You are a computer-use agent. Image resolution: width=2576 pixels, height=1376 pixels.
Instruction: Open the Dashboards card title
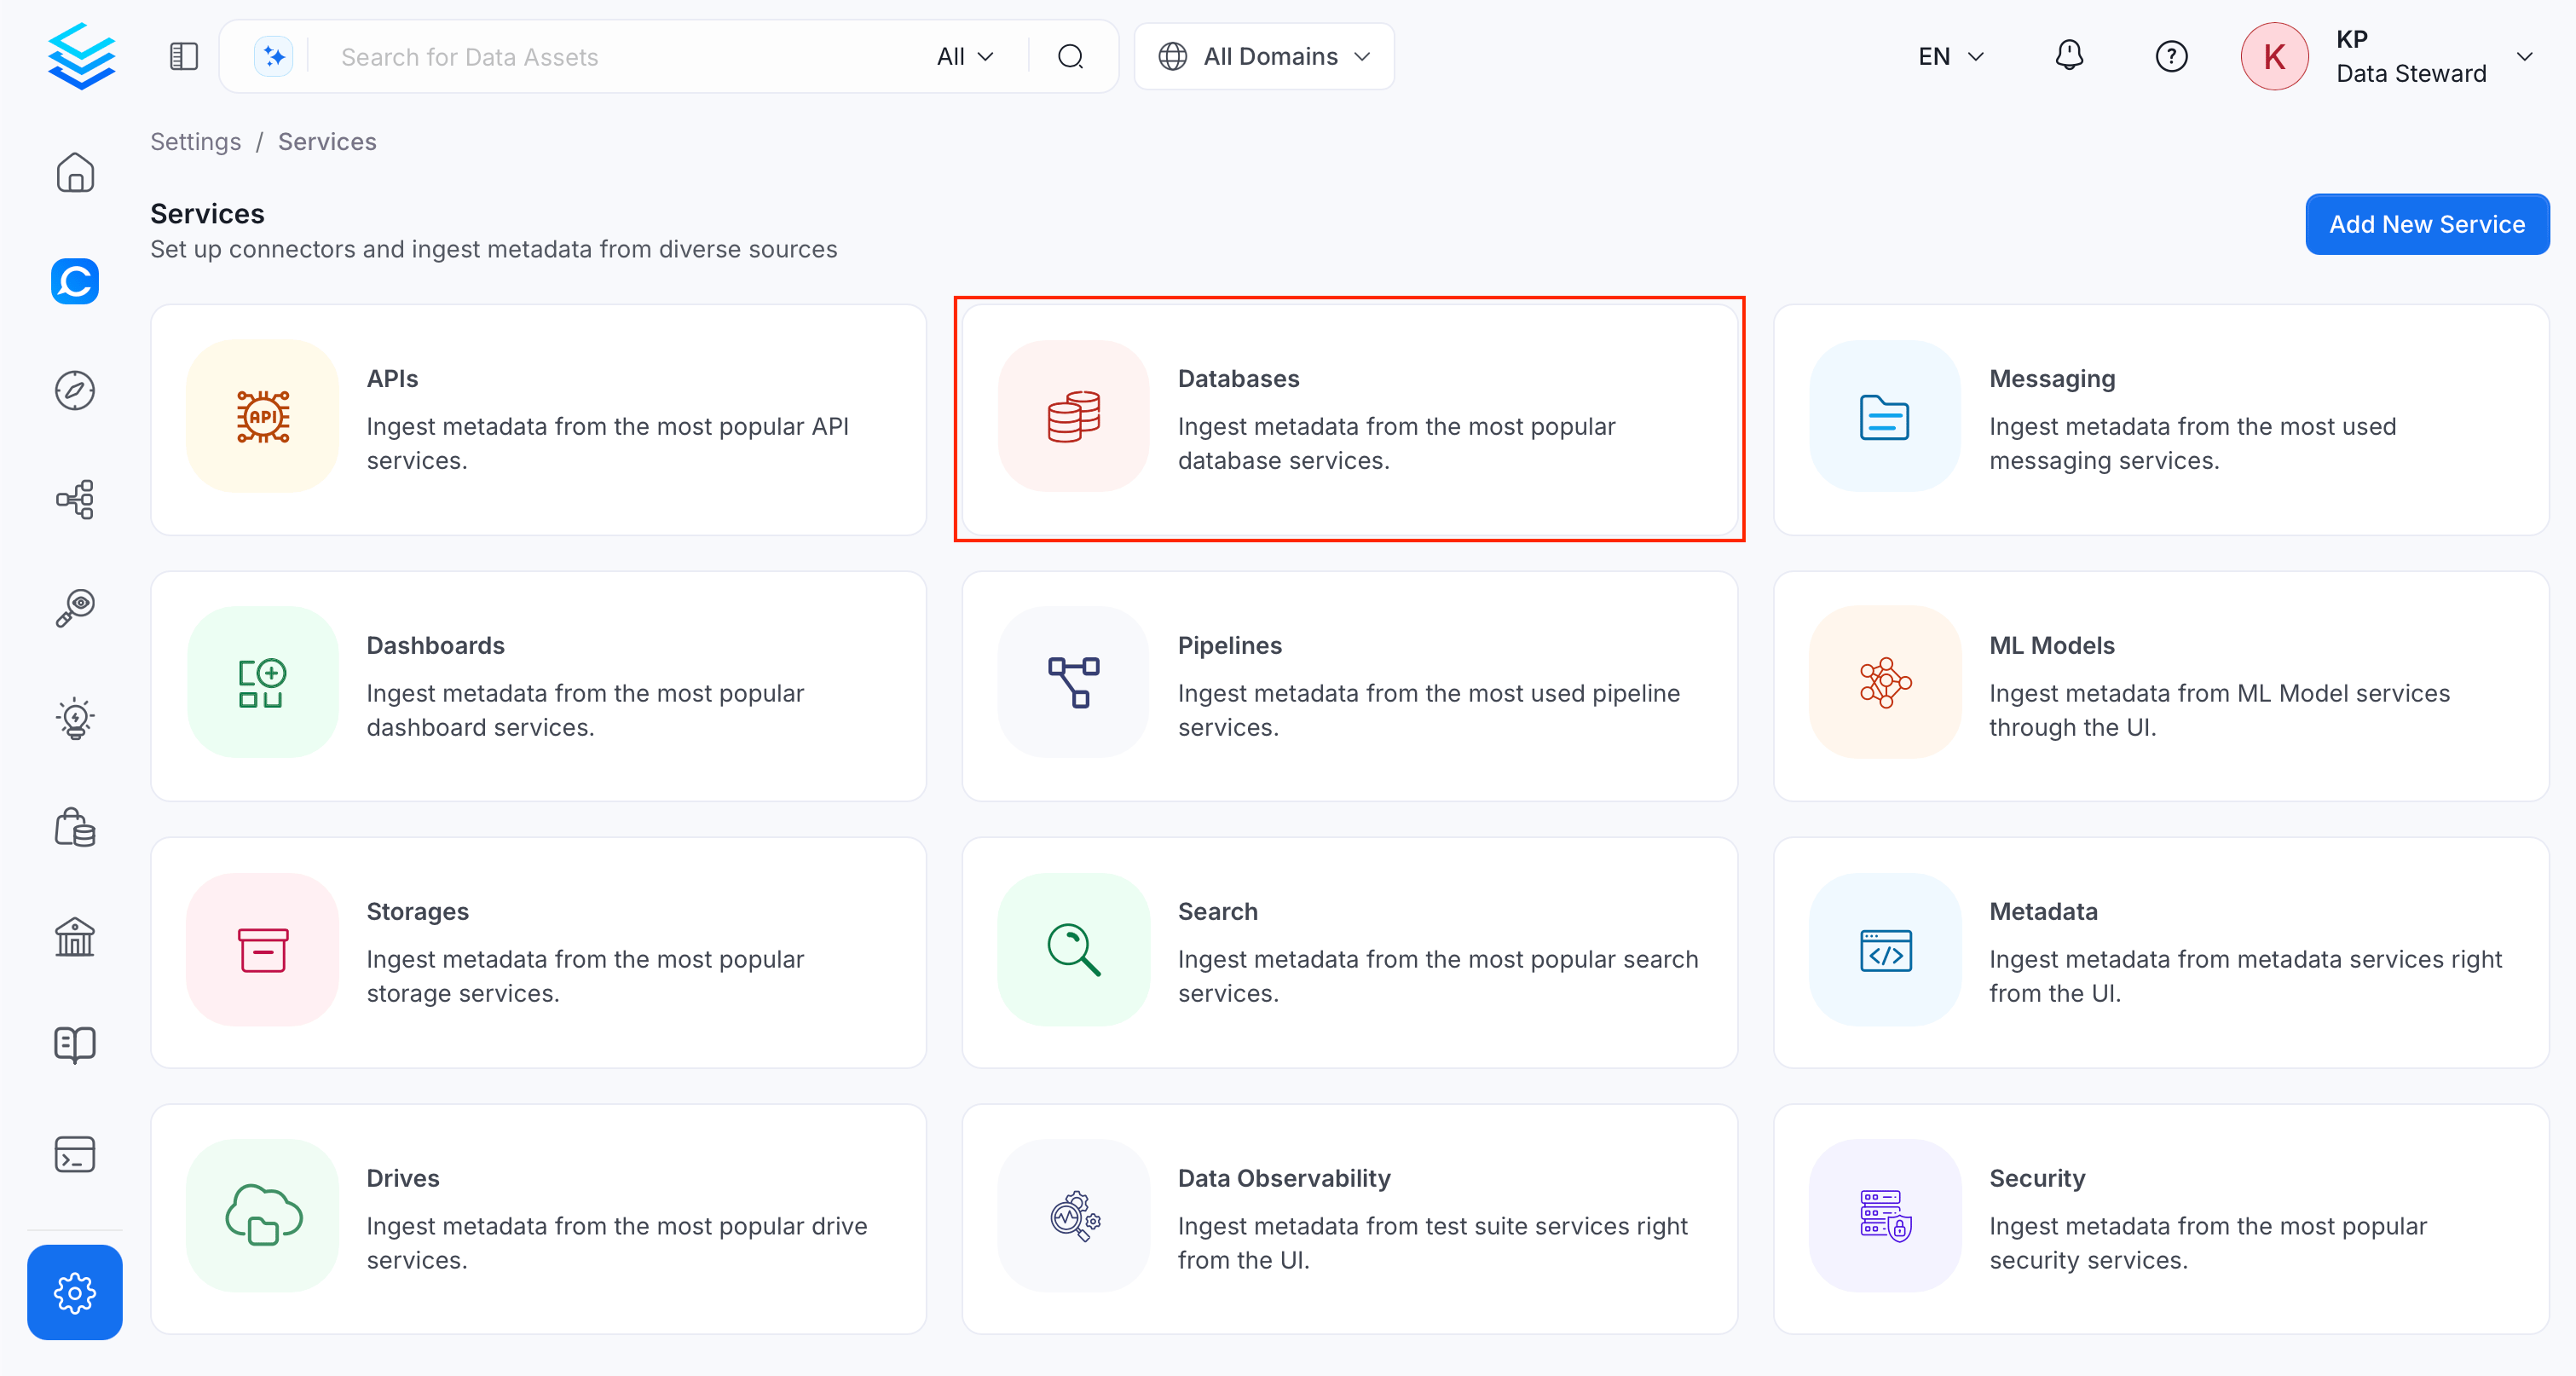pos(435,646)
